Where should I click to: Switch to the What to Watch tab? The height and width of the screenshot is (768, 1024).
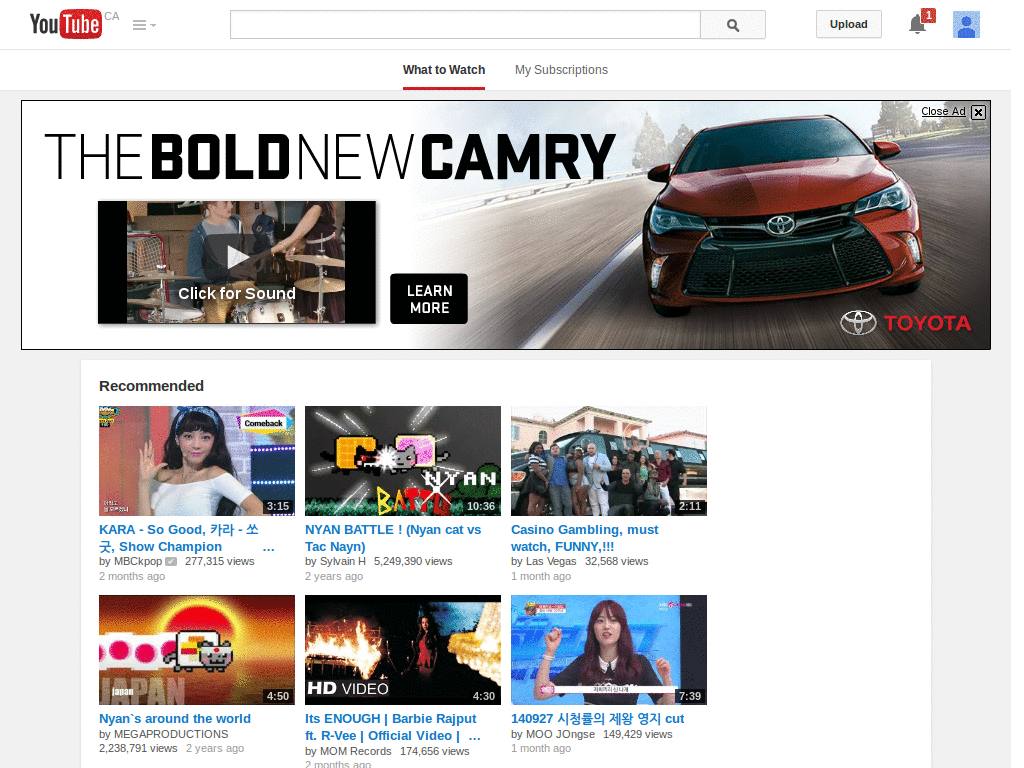[x=444, y=70]
